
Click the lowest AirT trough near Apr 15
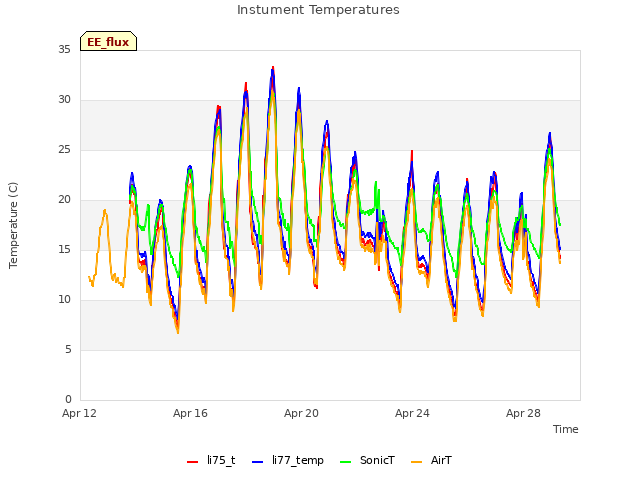[x=178, y=332]
